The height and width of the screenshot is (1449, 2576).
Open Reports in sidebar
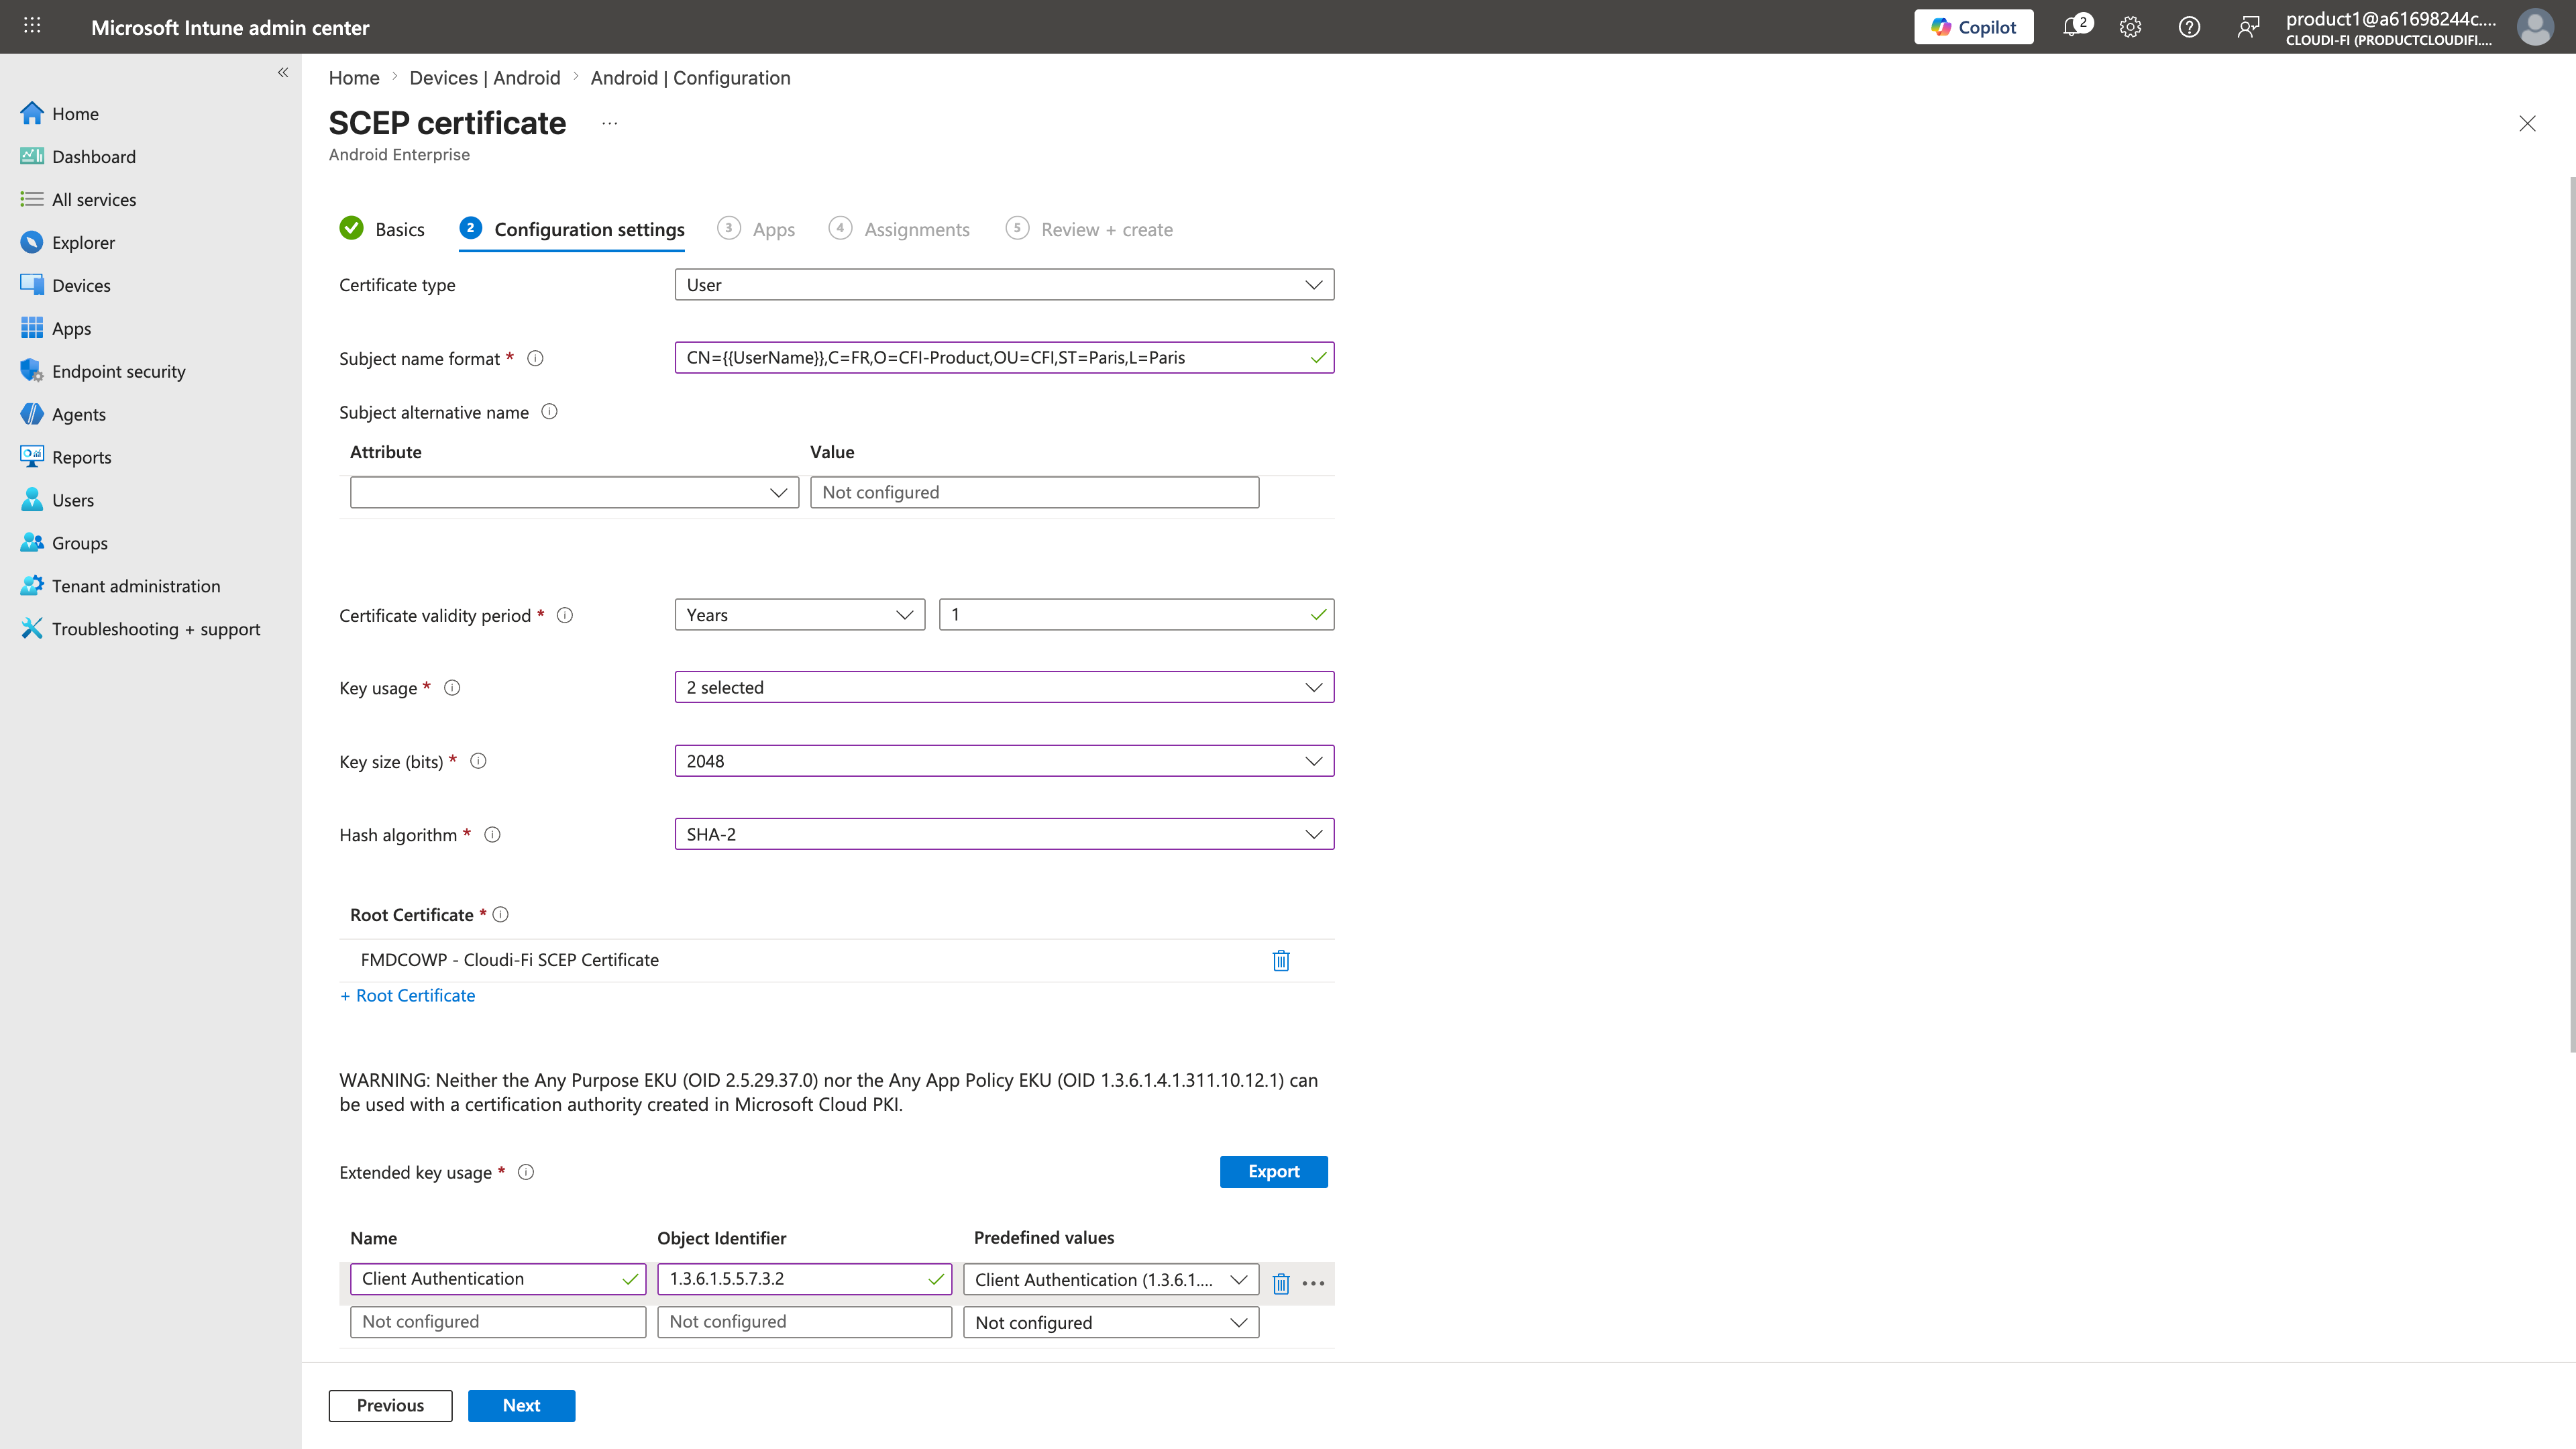[x=65, y=457]
